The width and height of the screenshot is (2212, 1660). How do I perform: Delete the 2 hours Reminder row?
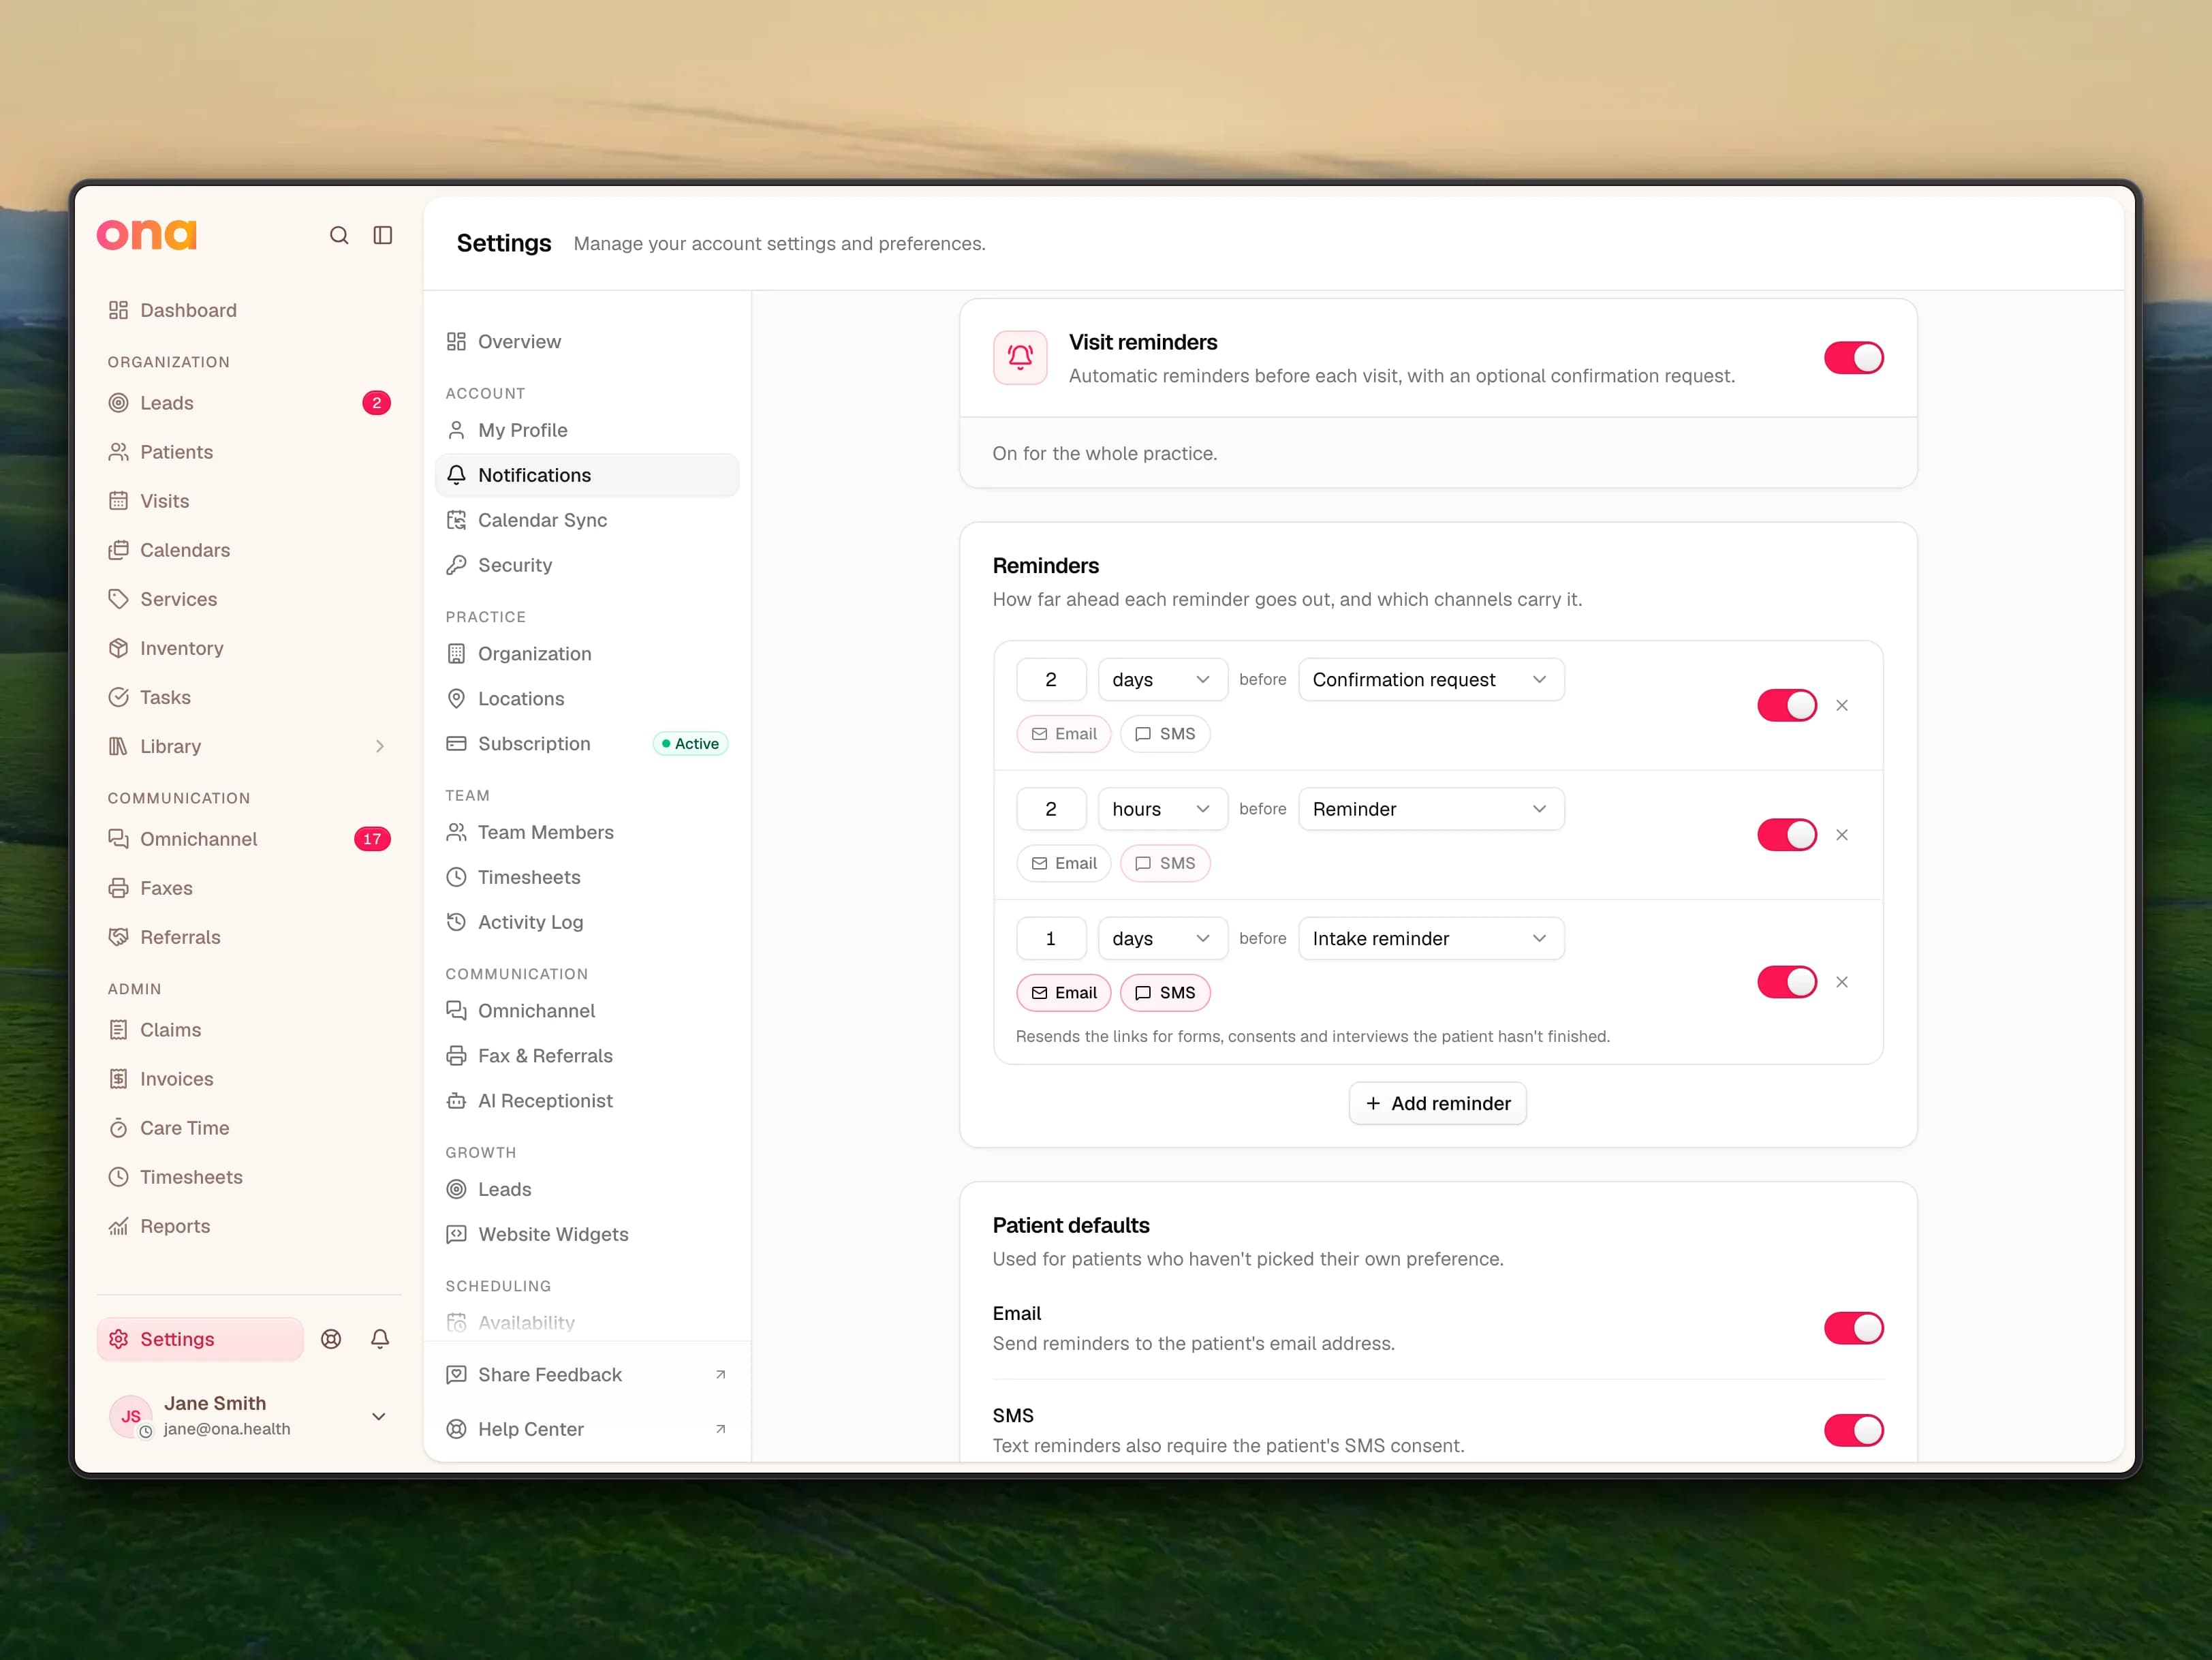(x=1842, y=835)
